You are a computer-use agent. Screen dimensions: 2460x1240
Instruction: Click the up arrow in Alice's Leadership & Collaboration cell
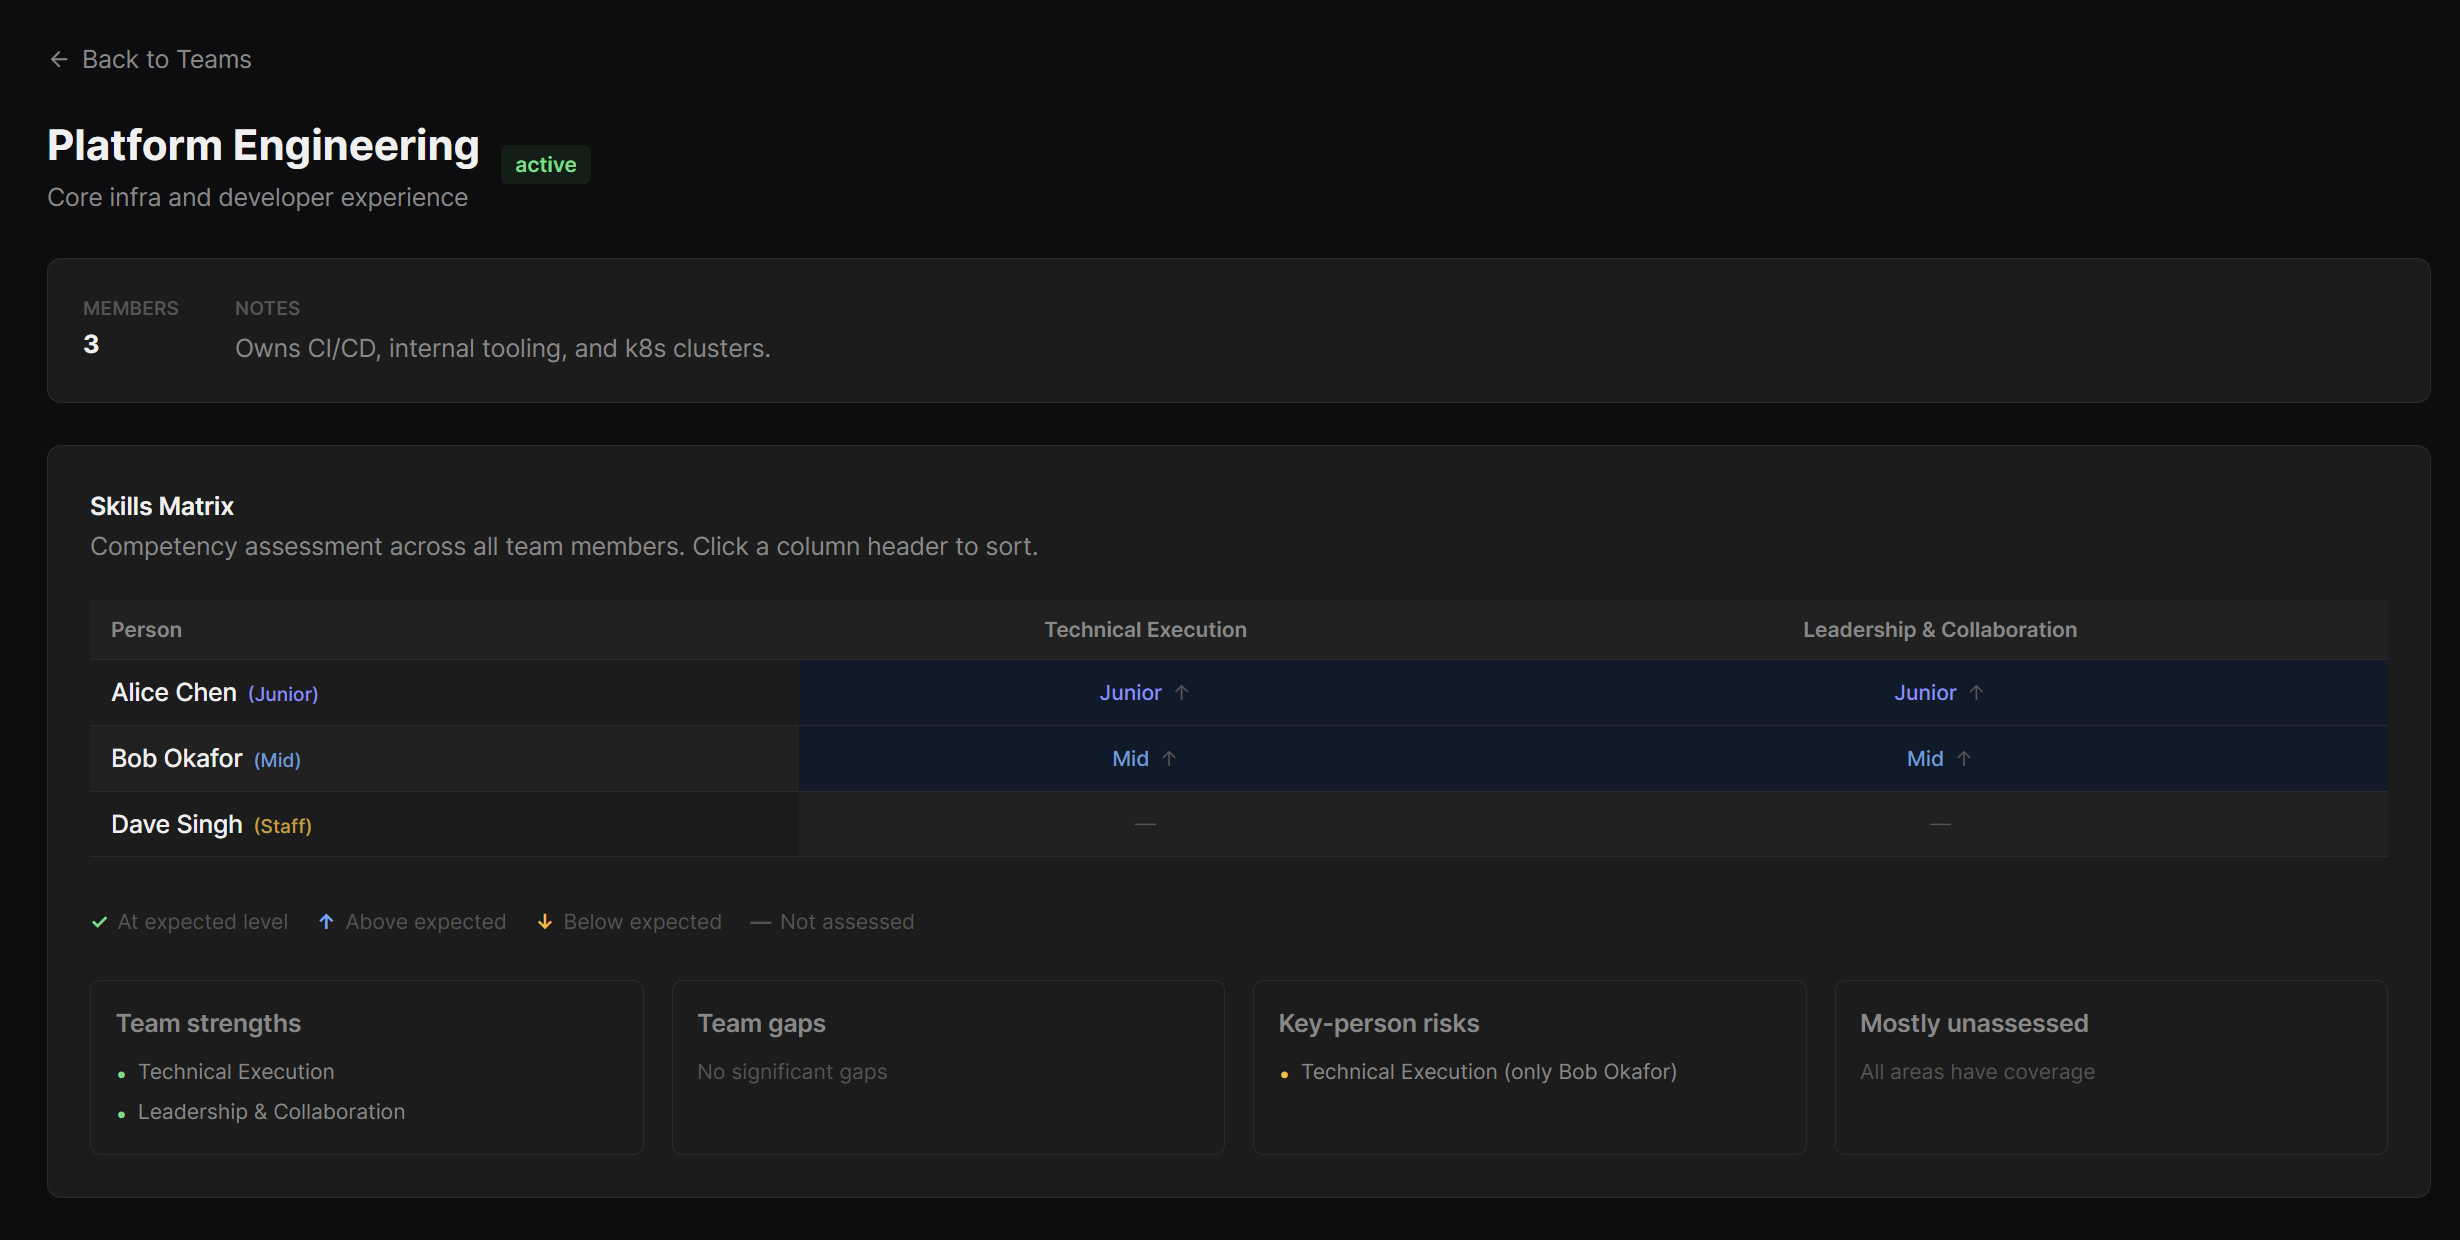pyautogui.click(x=1976, y=693)
